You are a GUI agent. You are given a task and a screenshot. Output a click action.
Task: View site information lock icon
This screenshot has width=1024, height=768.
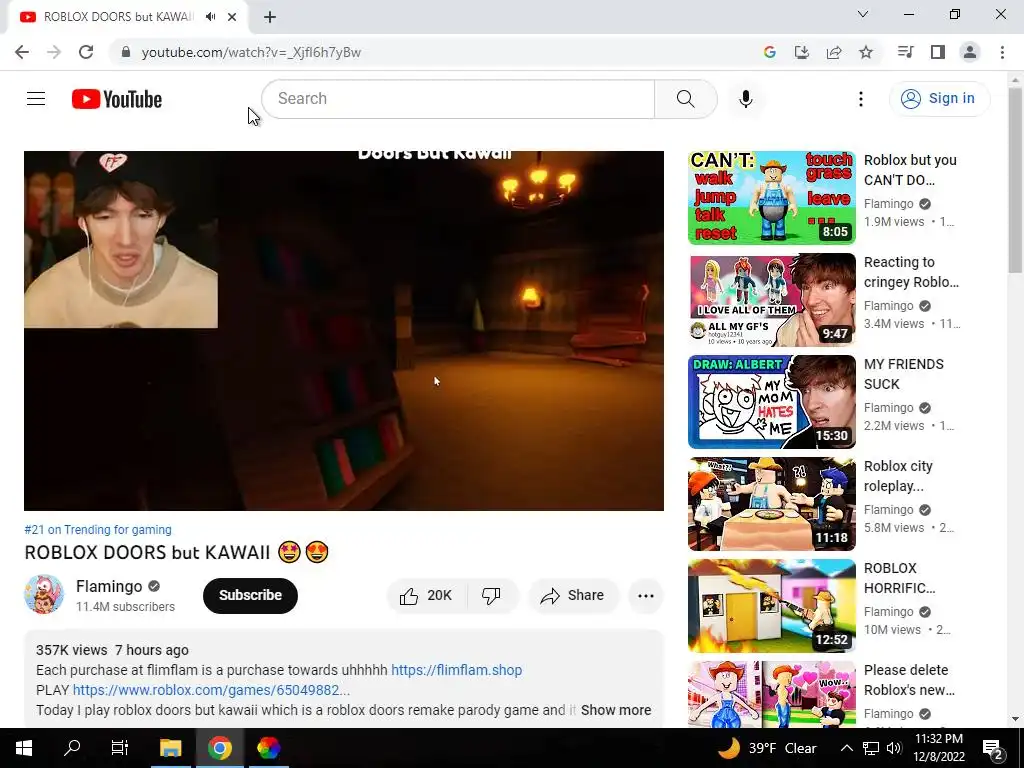[x=126, y=52]
